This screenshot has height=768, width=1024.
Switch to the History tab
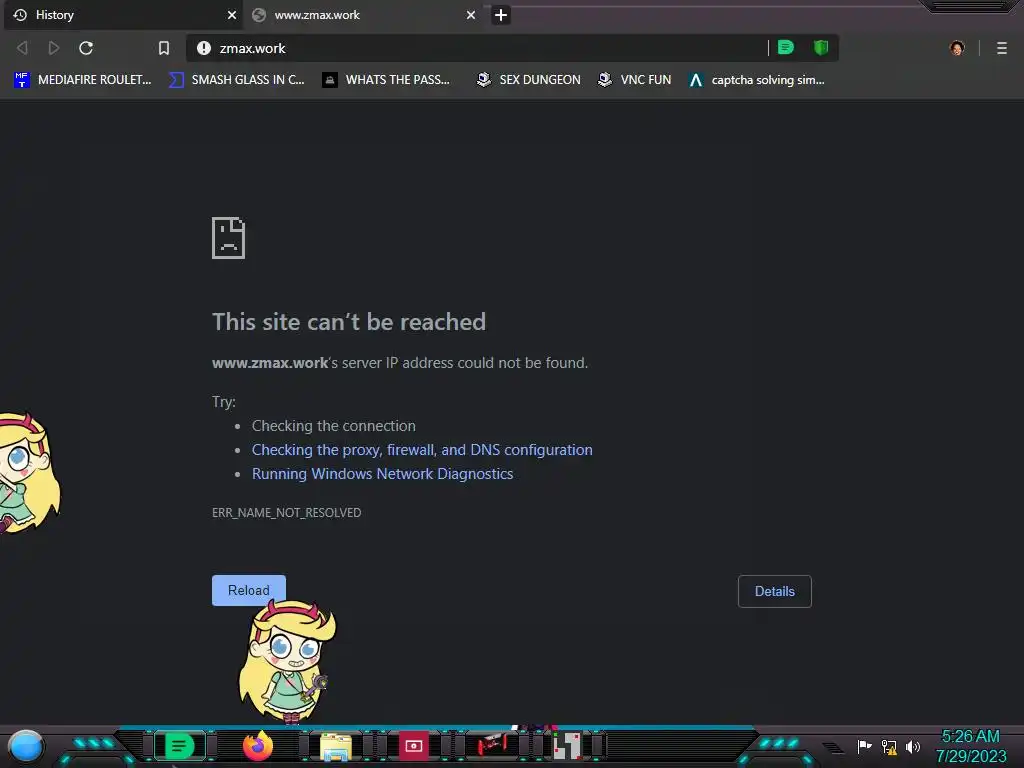pos(123,15)
